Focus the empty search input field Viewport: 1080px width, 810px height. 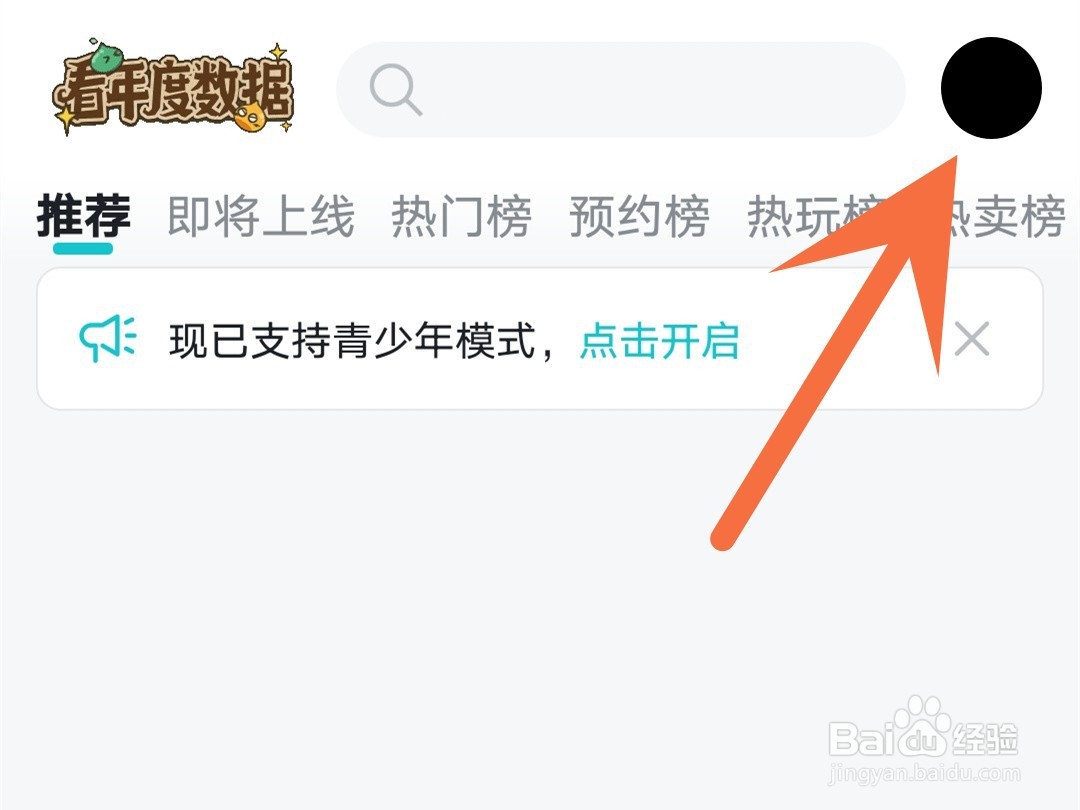click(620, 90)
